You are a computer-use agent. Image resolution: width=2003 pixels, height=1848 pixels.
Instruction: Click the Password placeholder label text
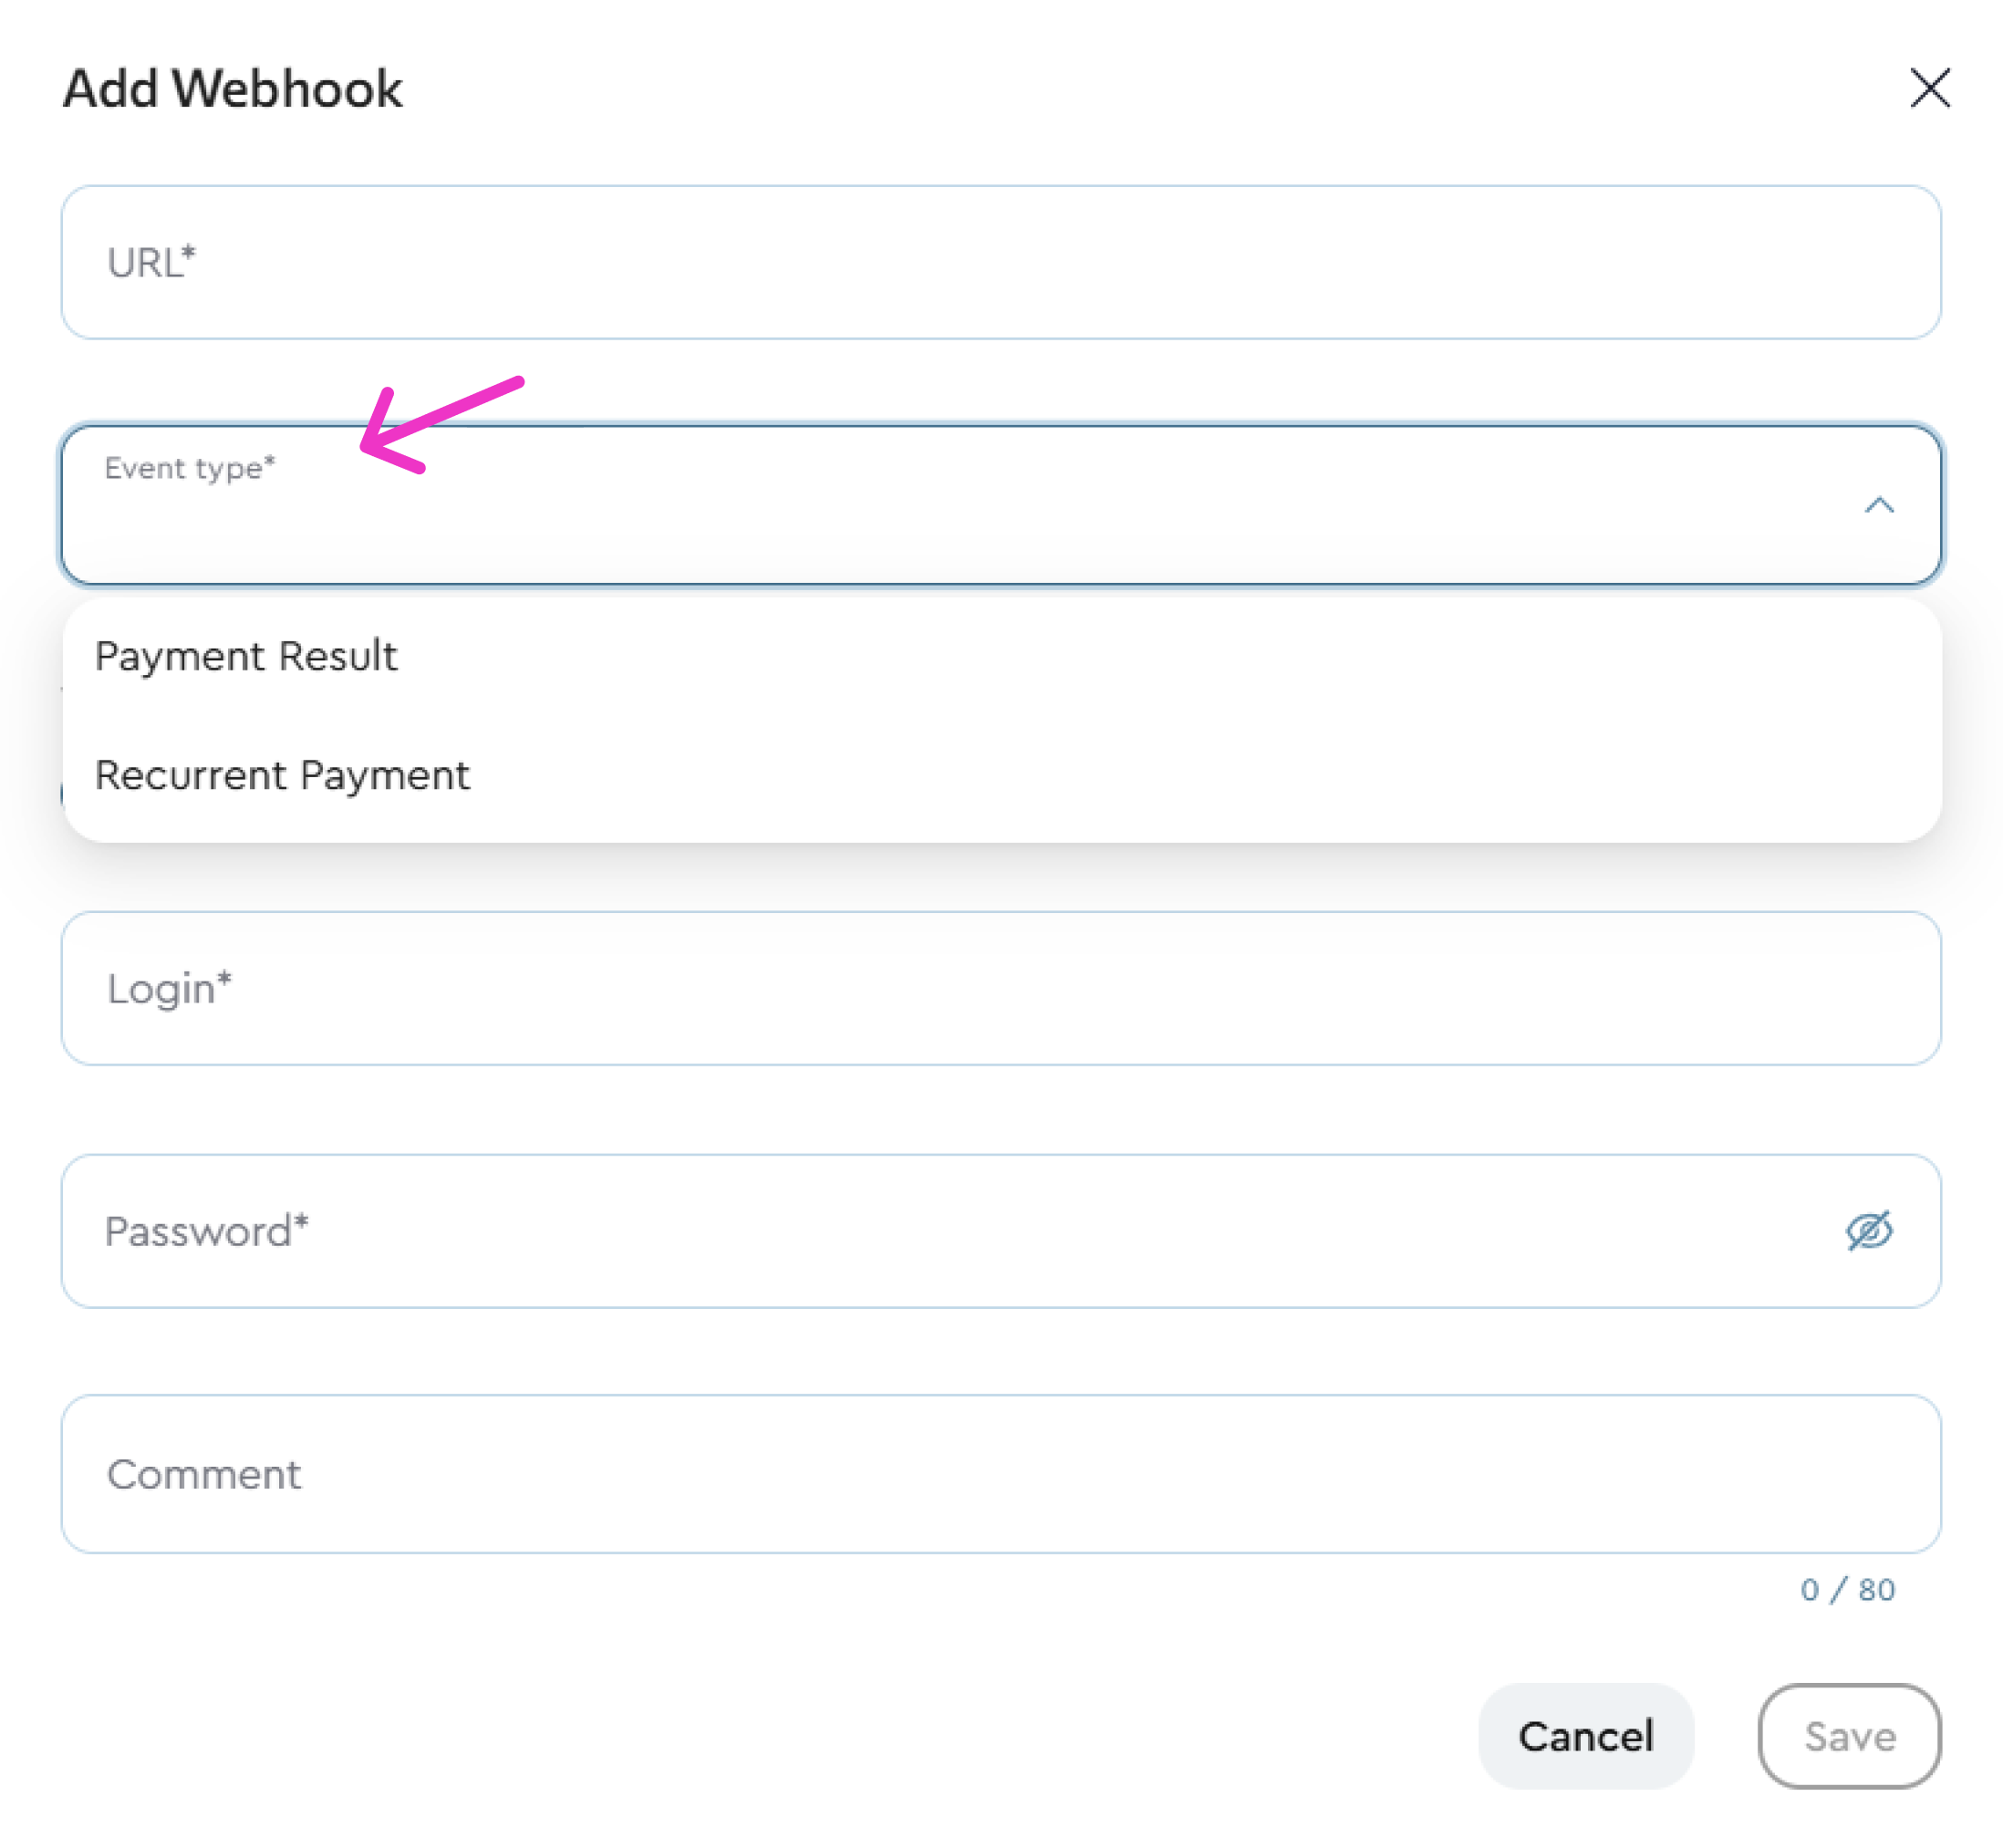(x=206, y=1231)
